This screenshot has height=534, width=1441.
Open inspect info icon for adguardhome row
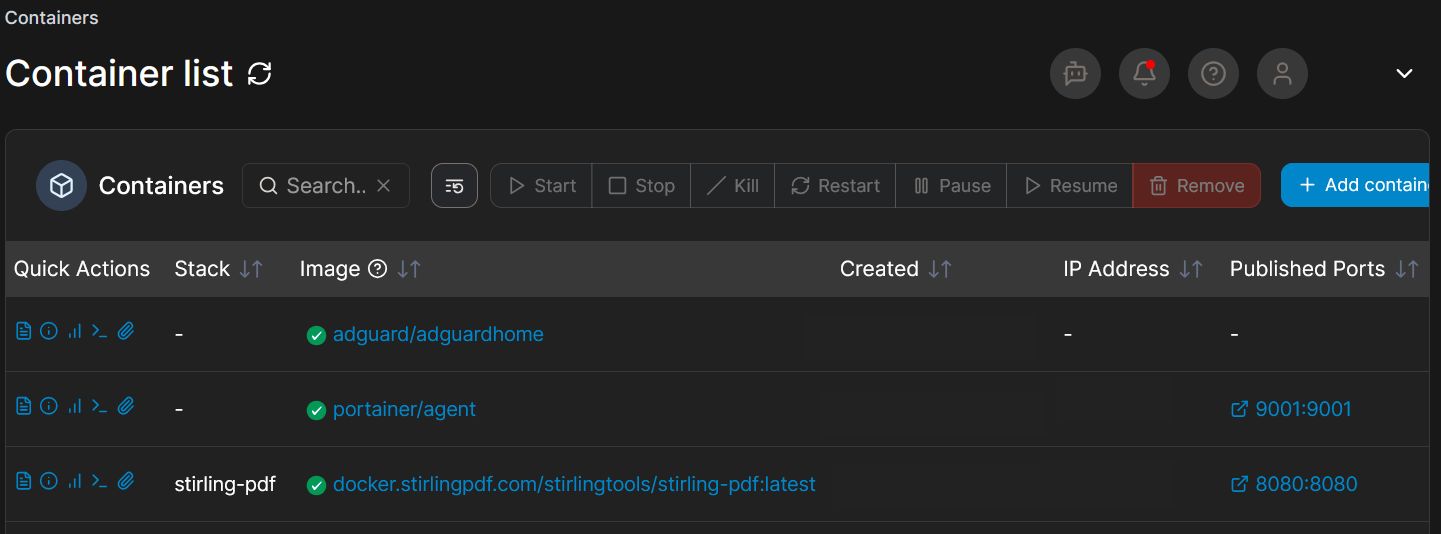point(49,331)
